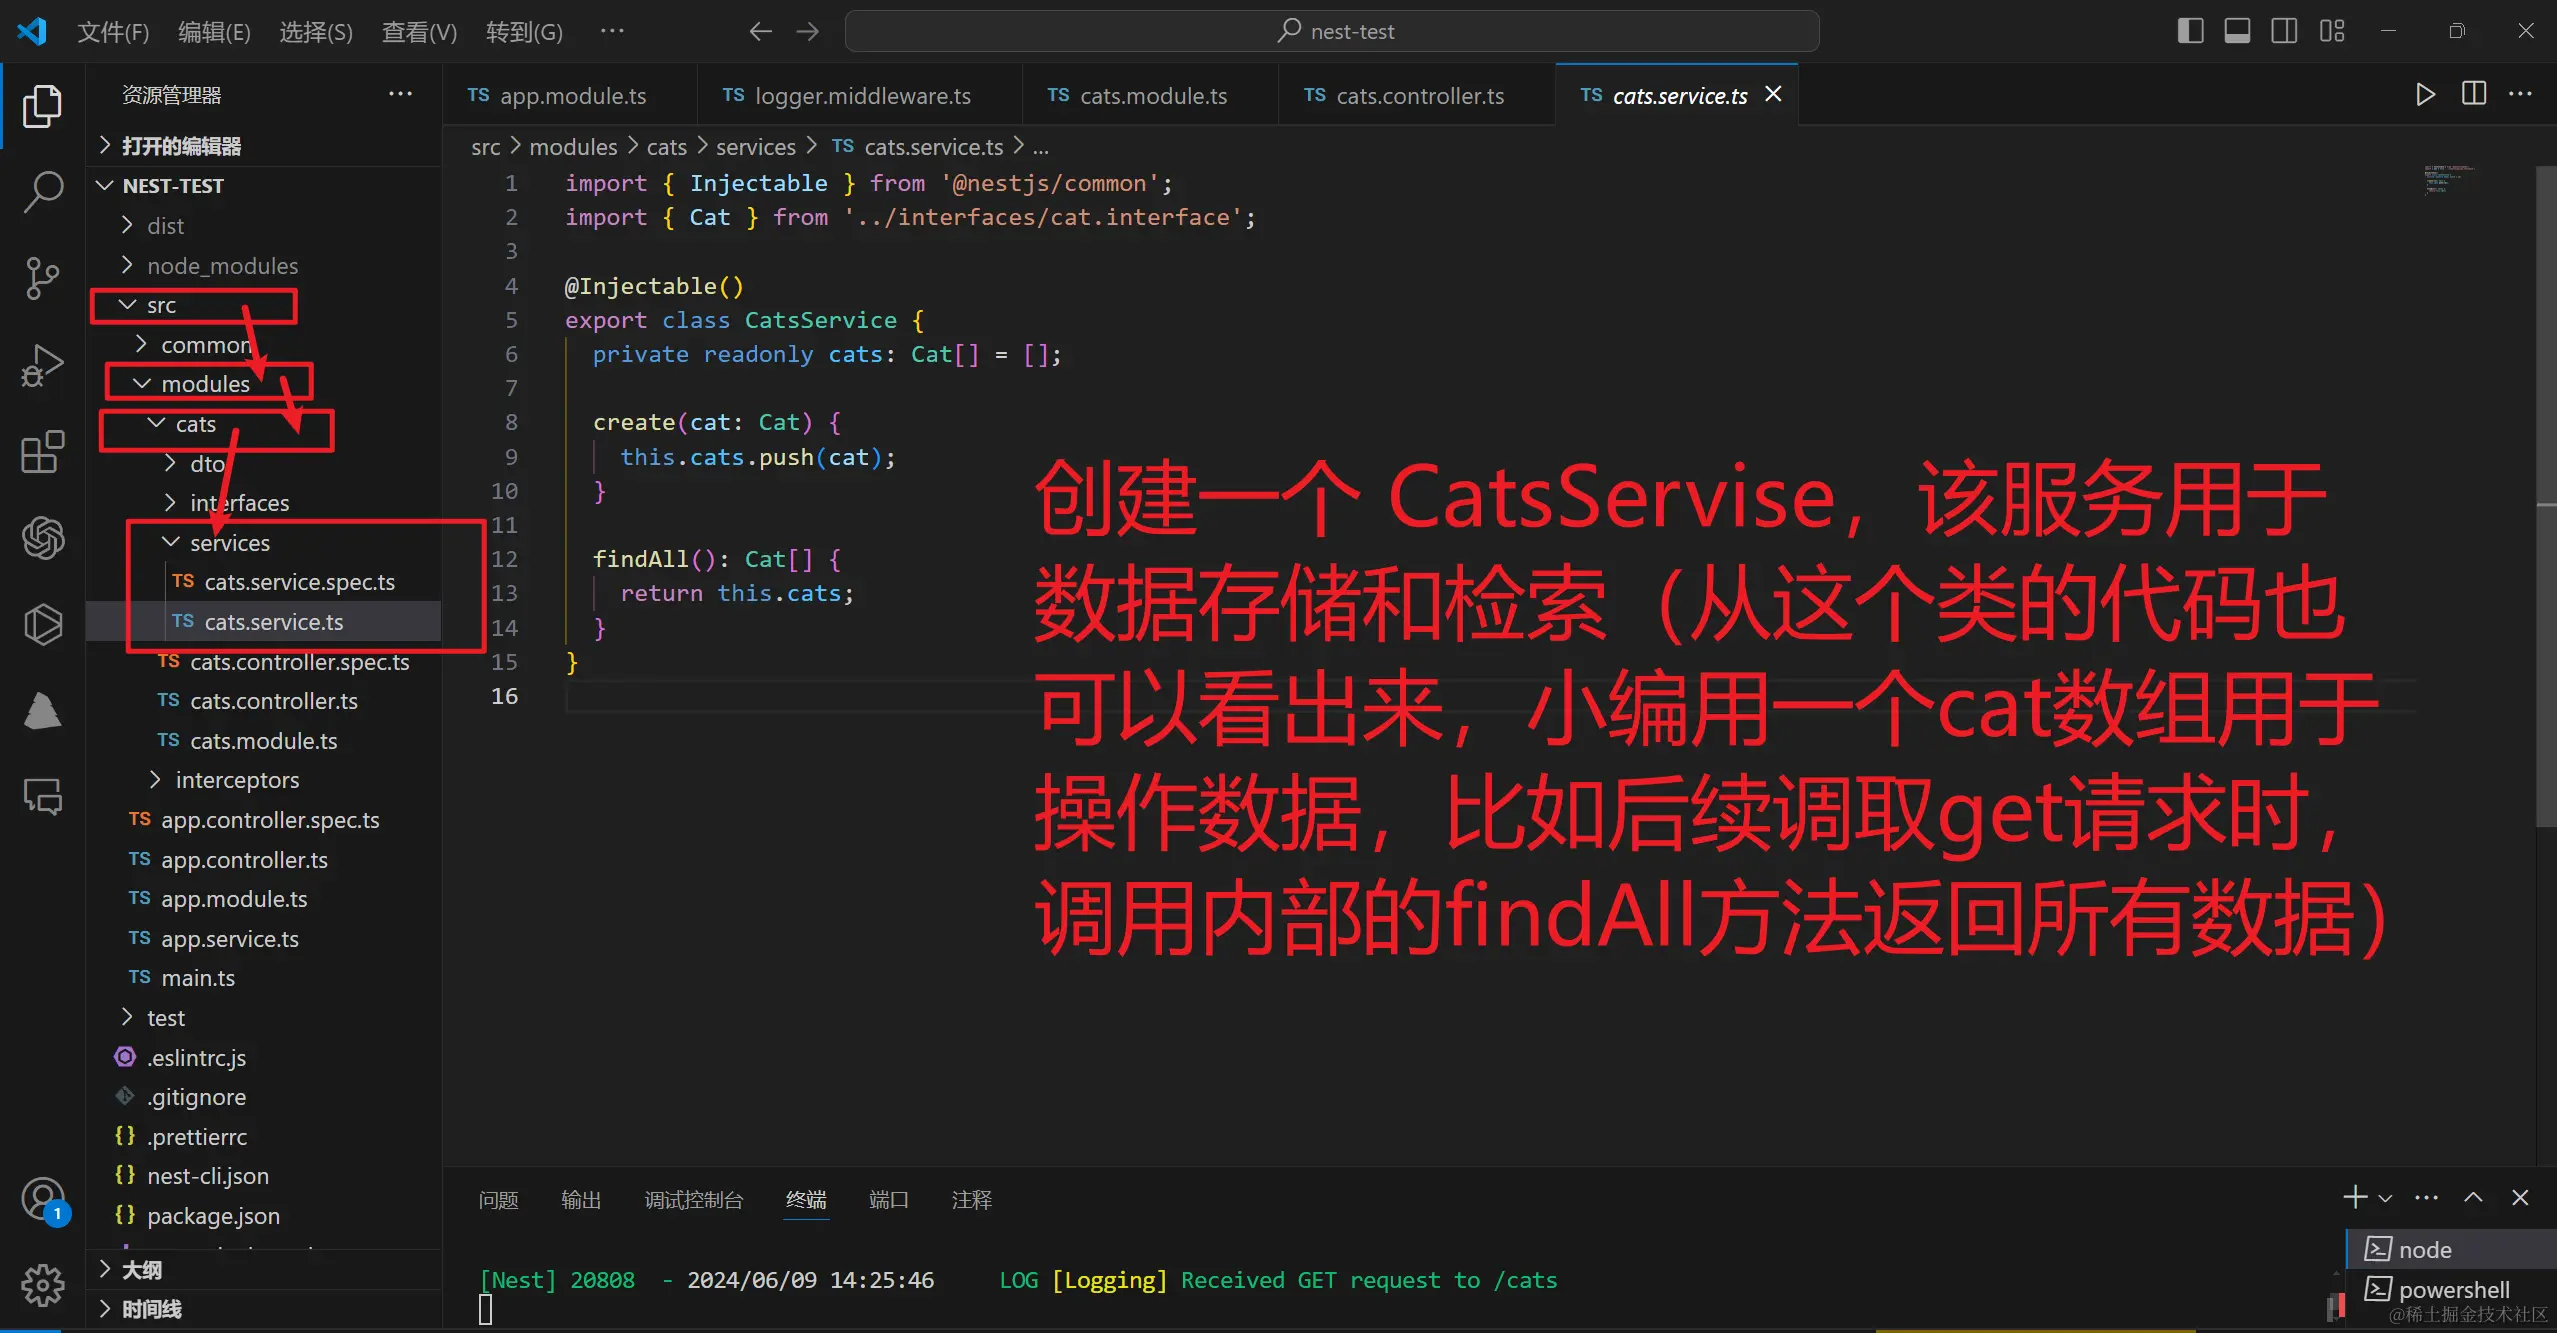
Task: Switch to the 调试控制台 panel tab
Action: [694, 1199]
